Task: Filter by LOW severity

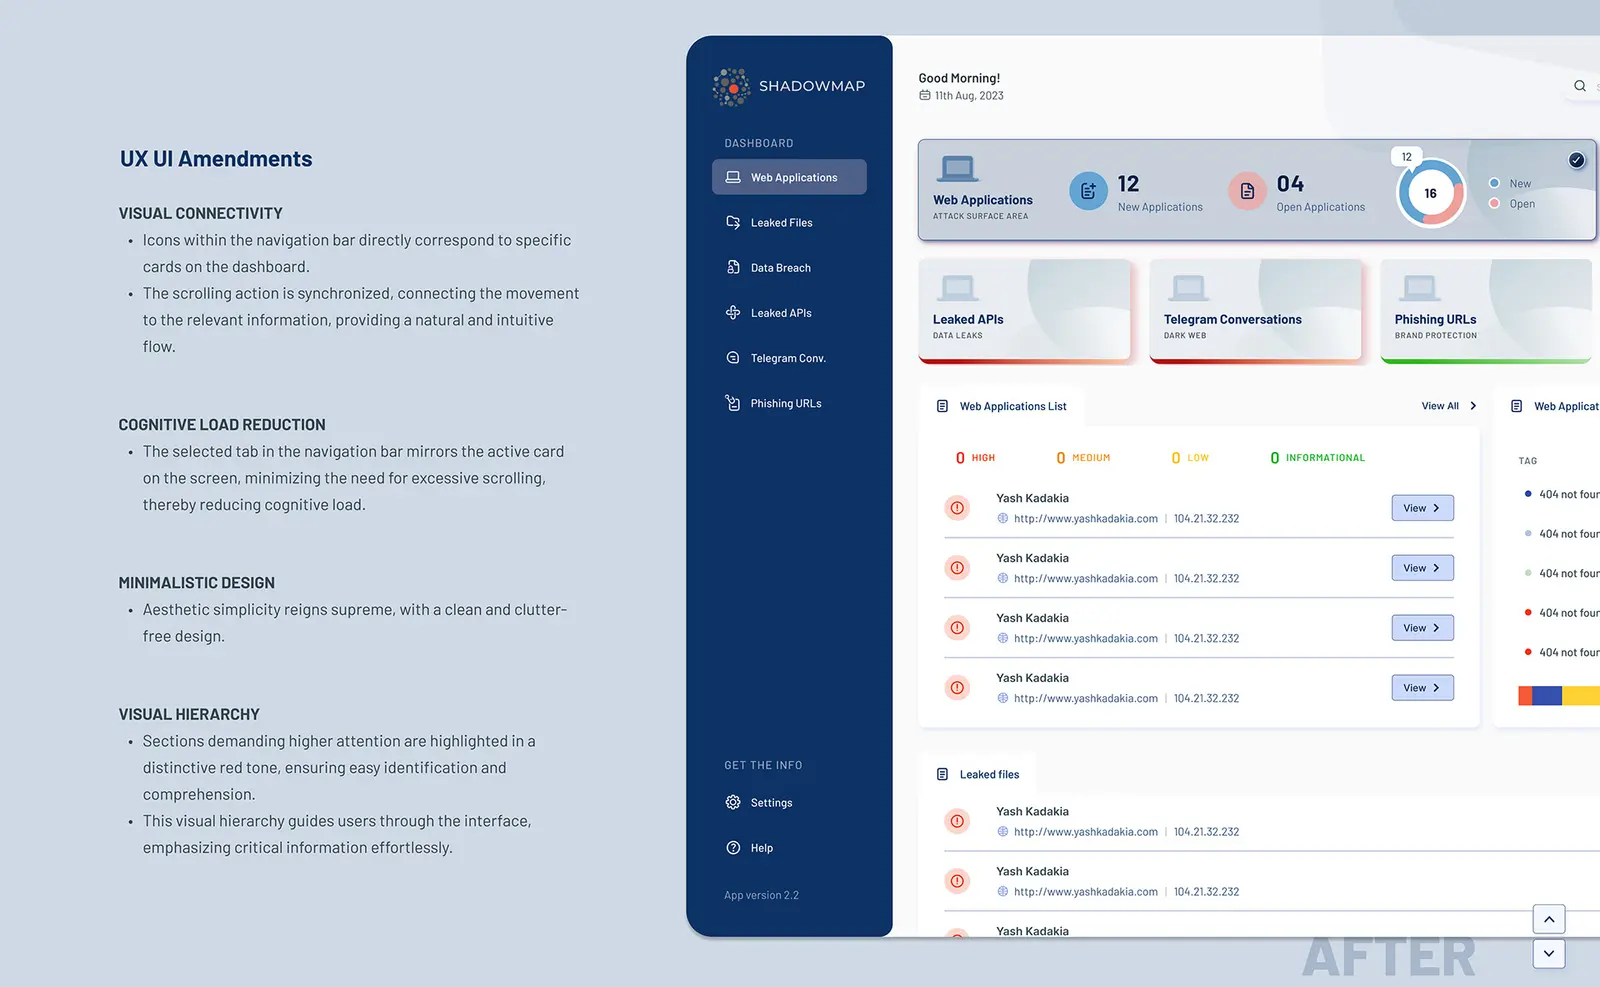Action: pos(1190,458)
